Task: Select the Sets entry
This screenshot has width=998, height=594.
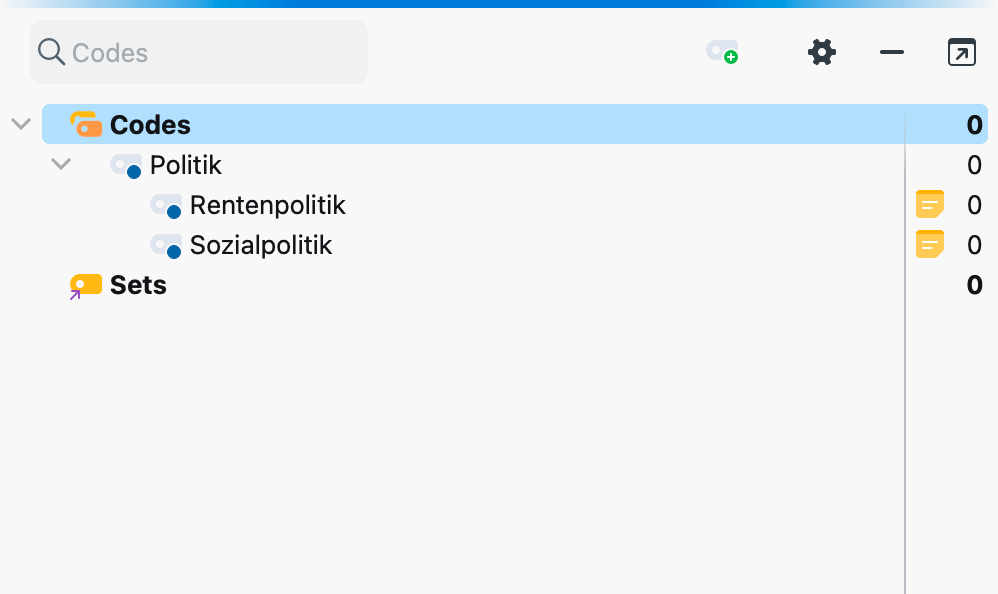Action: click(x=138, y=285)
